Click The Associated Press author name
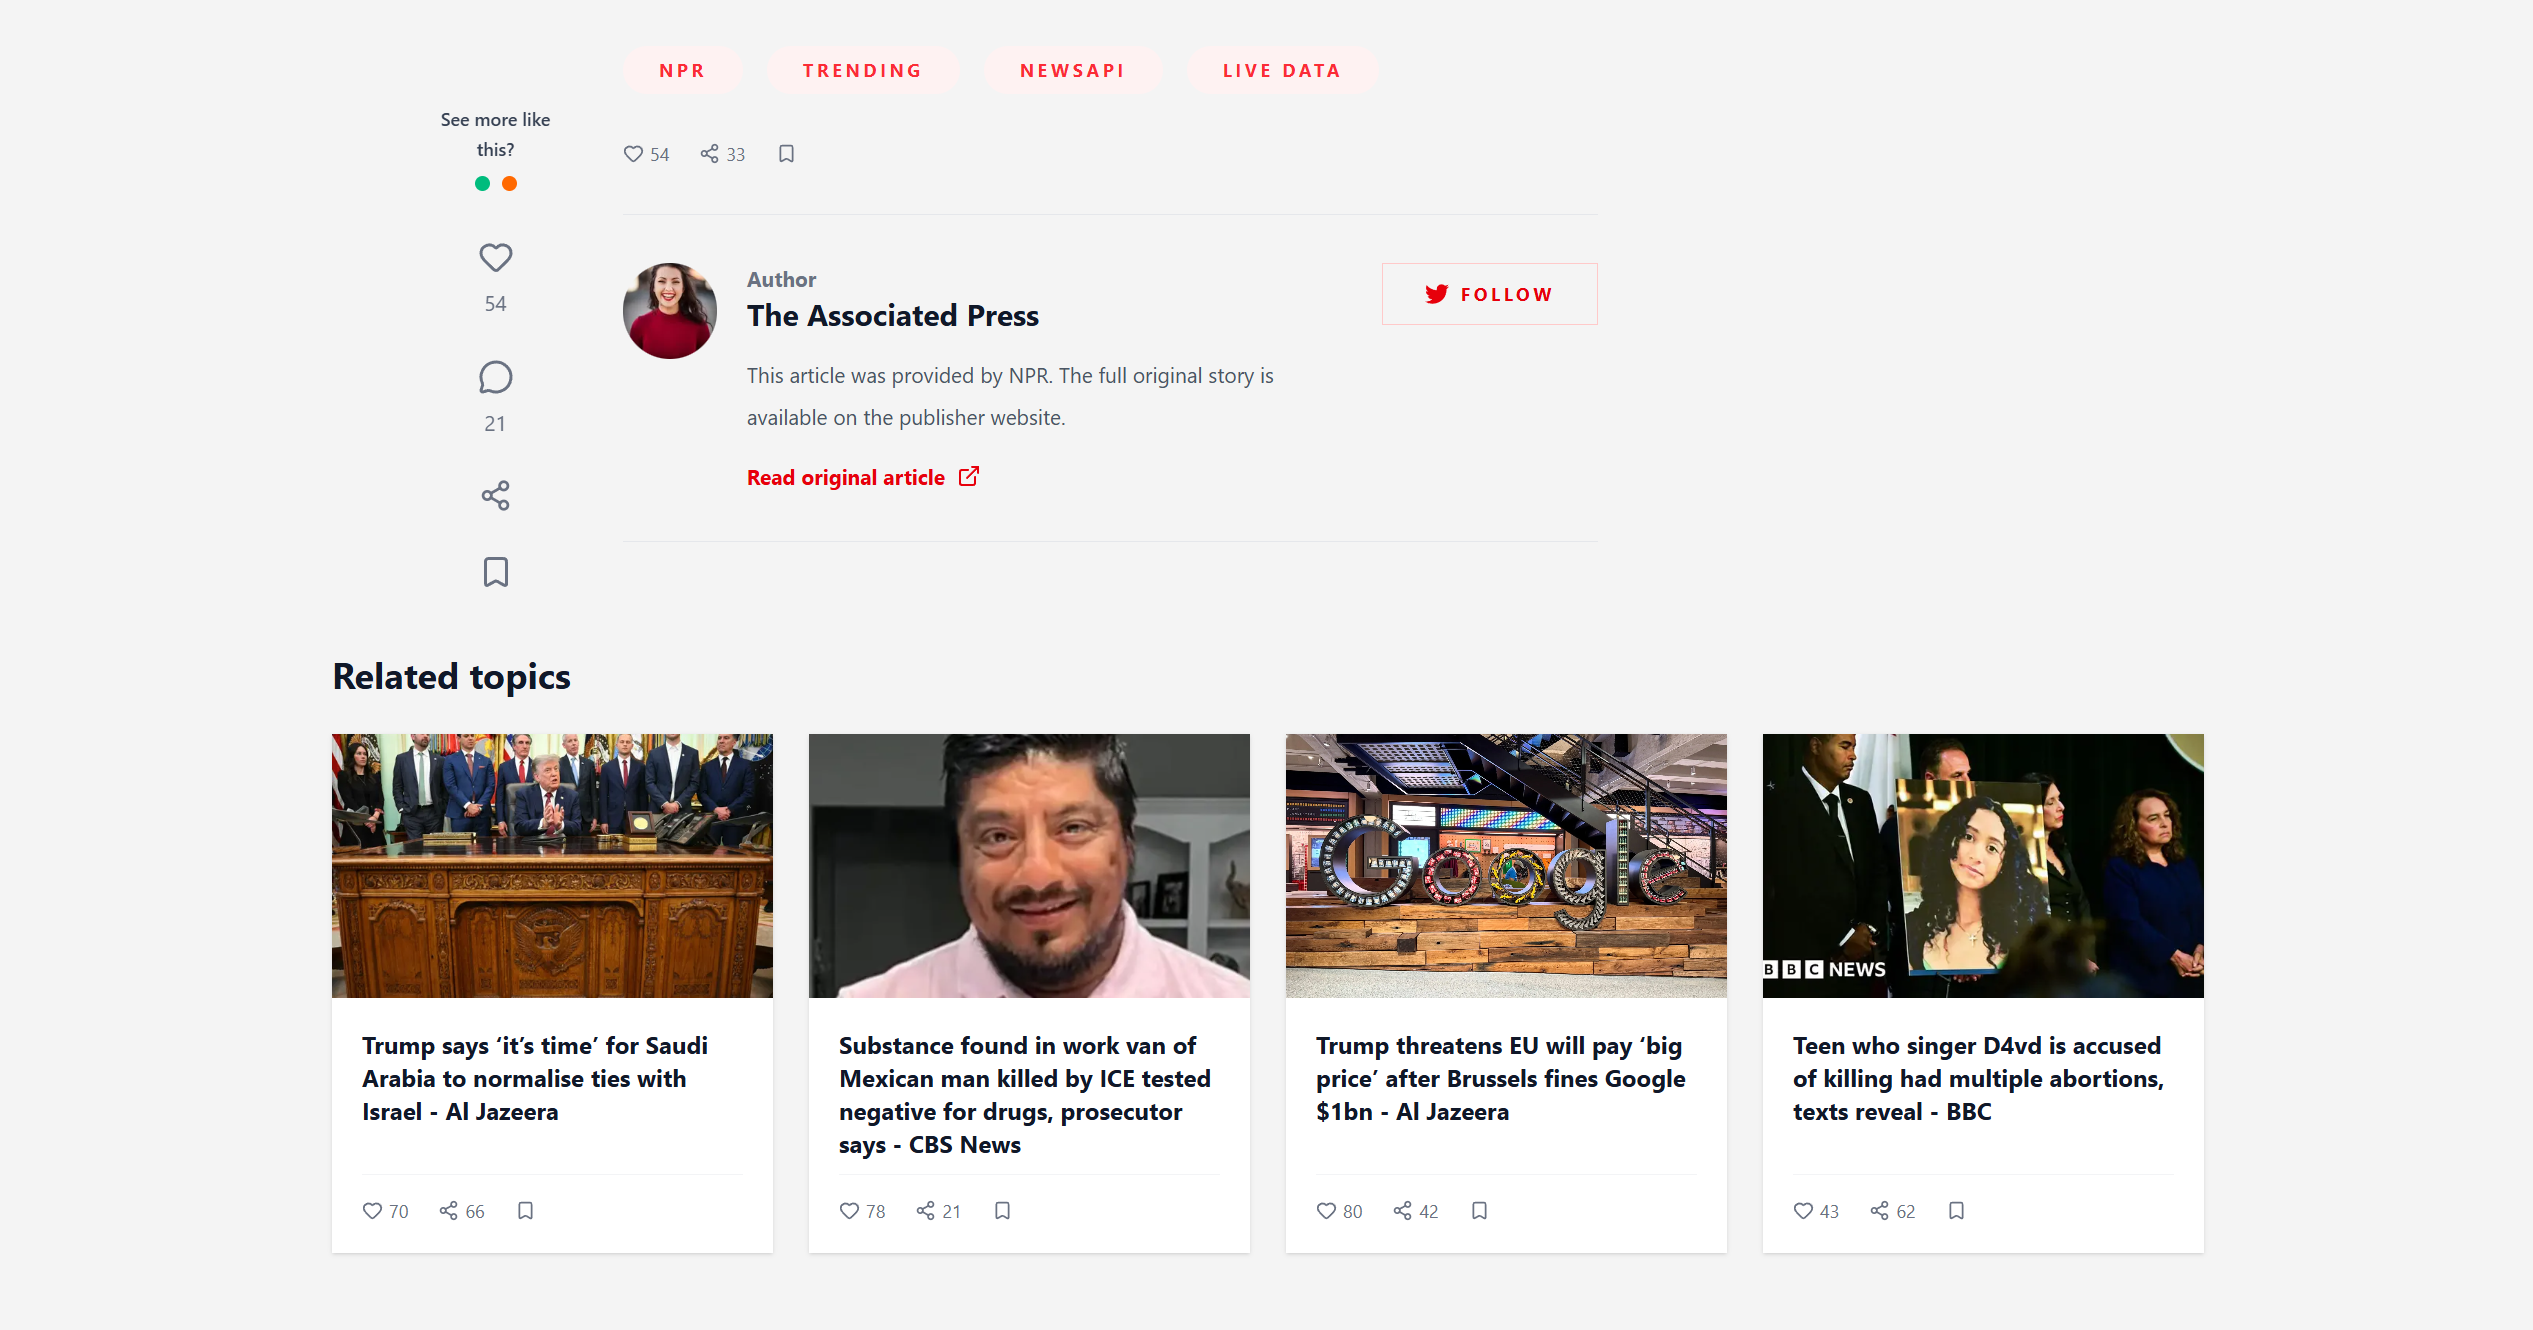This screenshot has height=1330, width=2533. tap(893, 316)
